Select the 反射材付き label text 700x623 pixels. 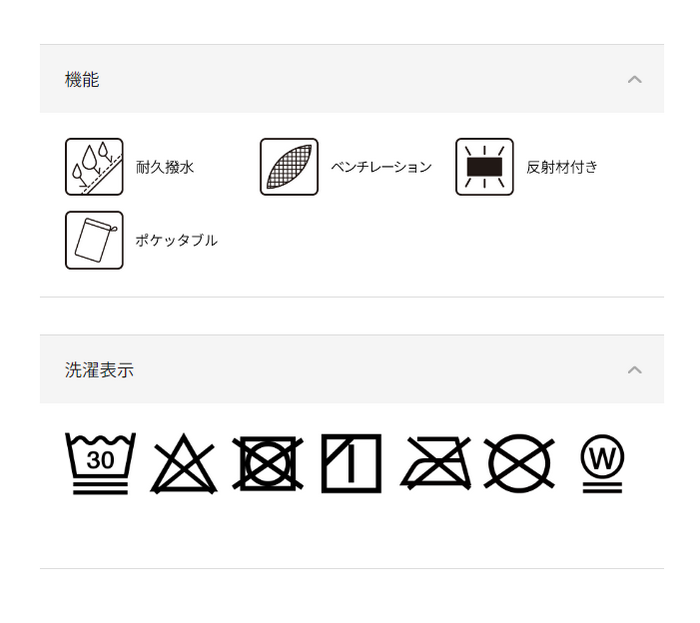click(x=562, y=167)
